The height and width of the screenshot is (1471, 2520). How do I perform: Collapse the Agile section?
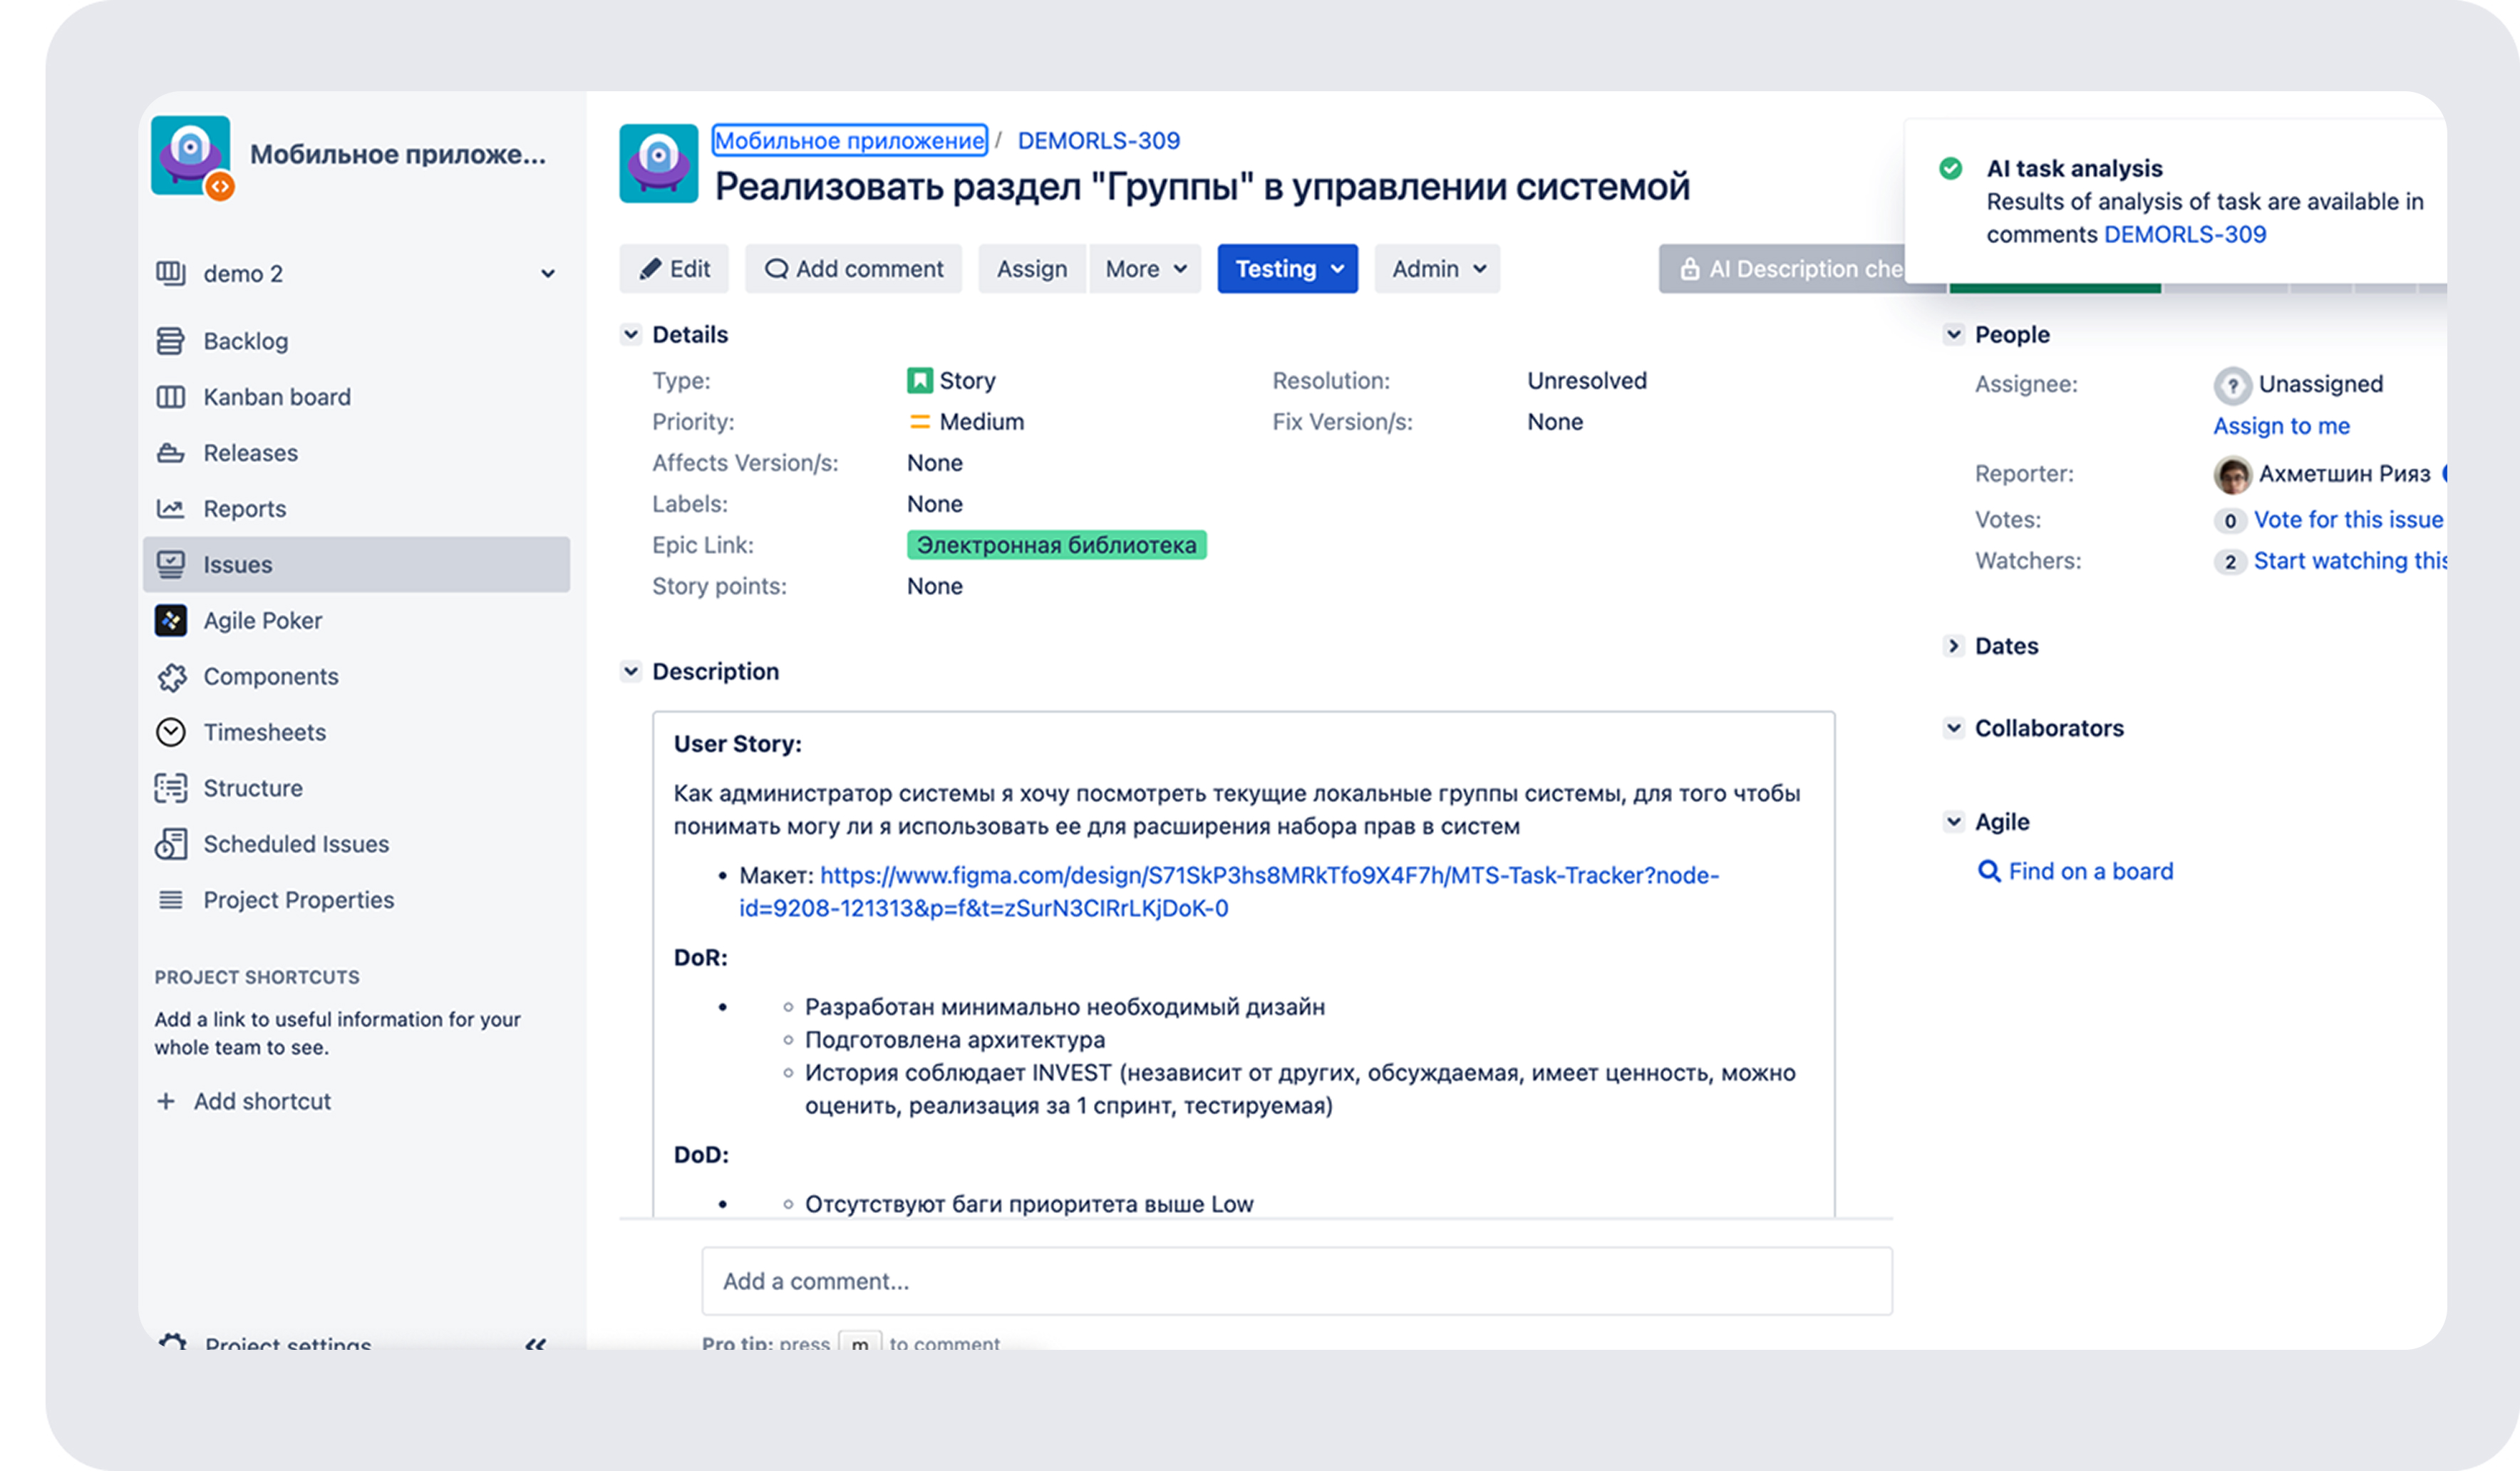coord(1953,822)
